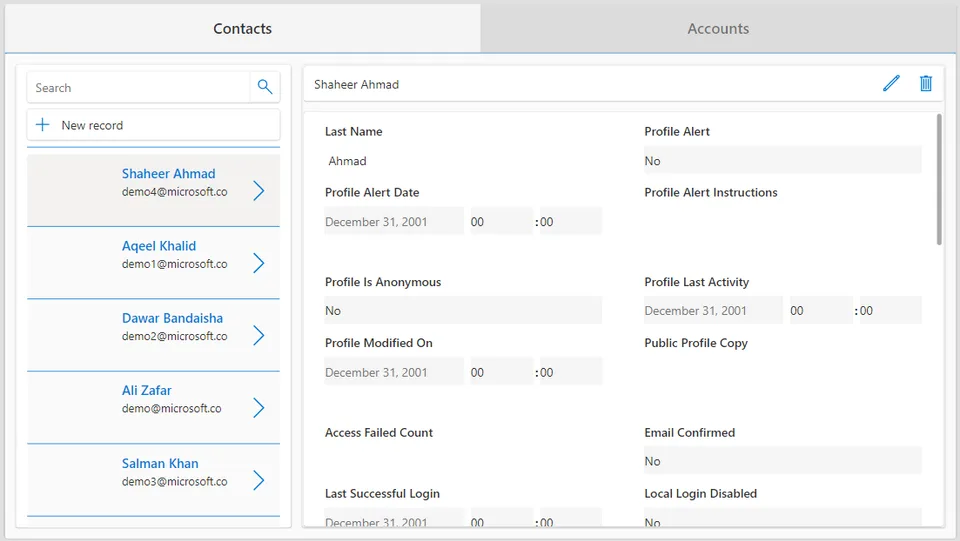Click into the Search input field
The image size is (960, 541).
point(138,88)
